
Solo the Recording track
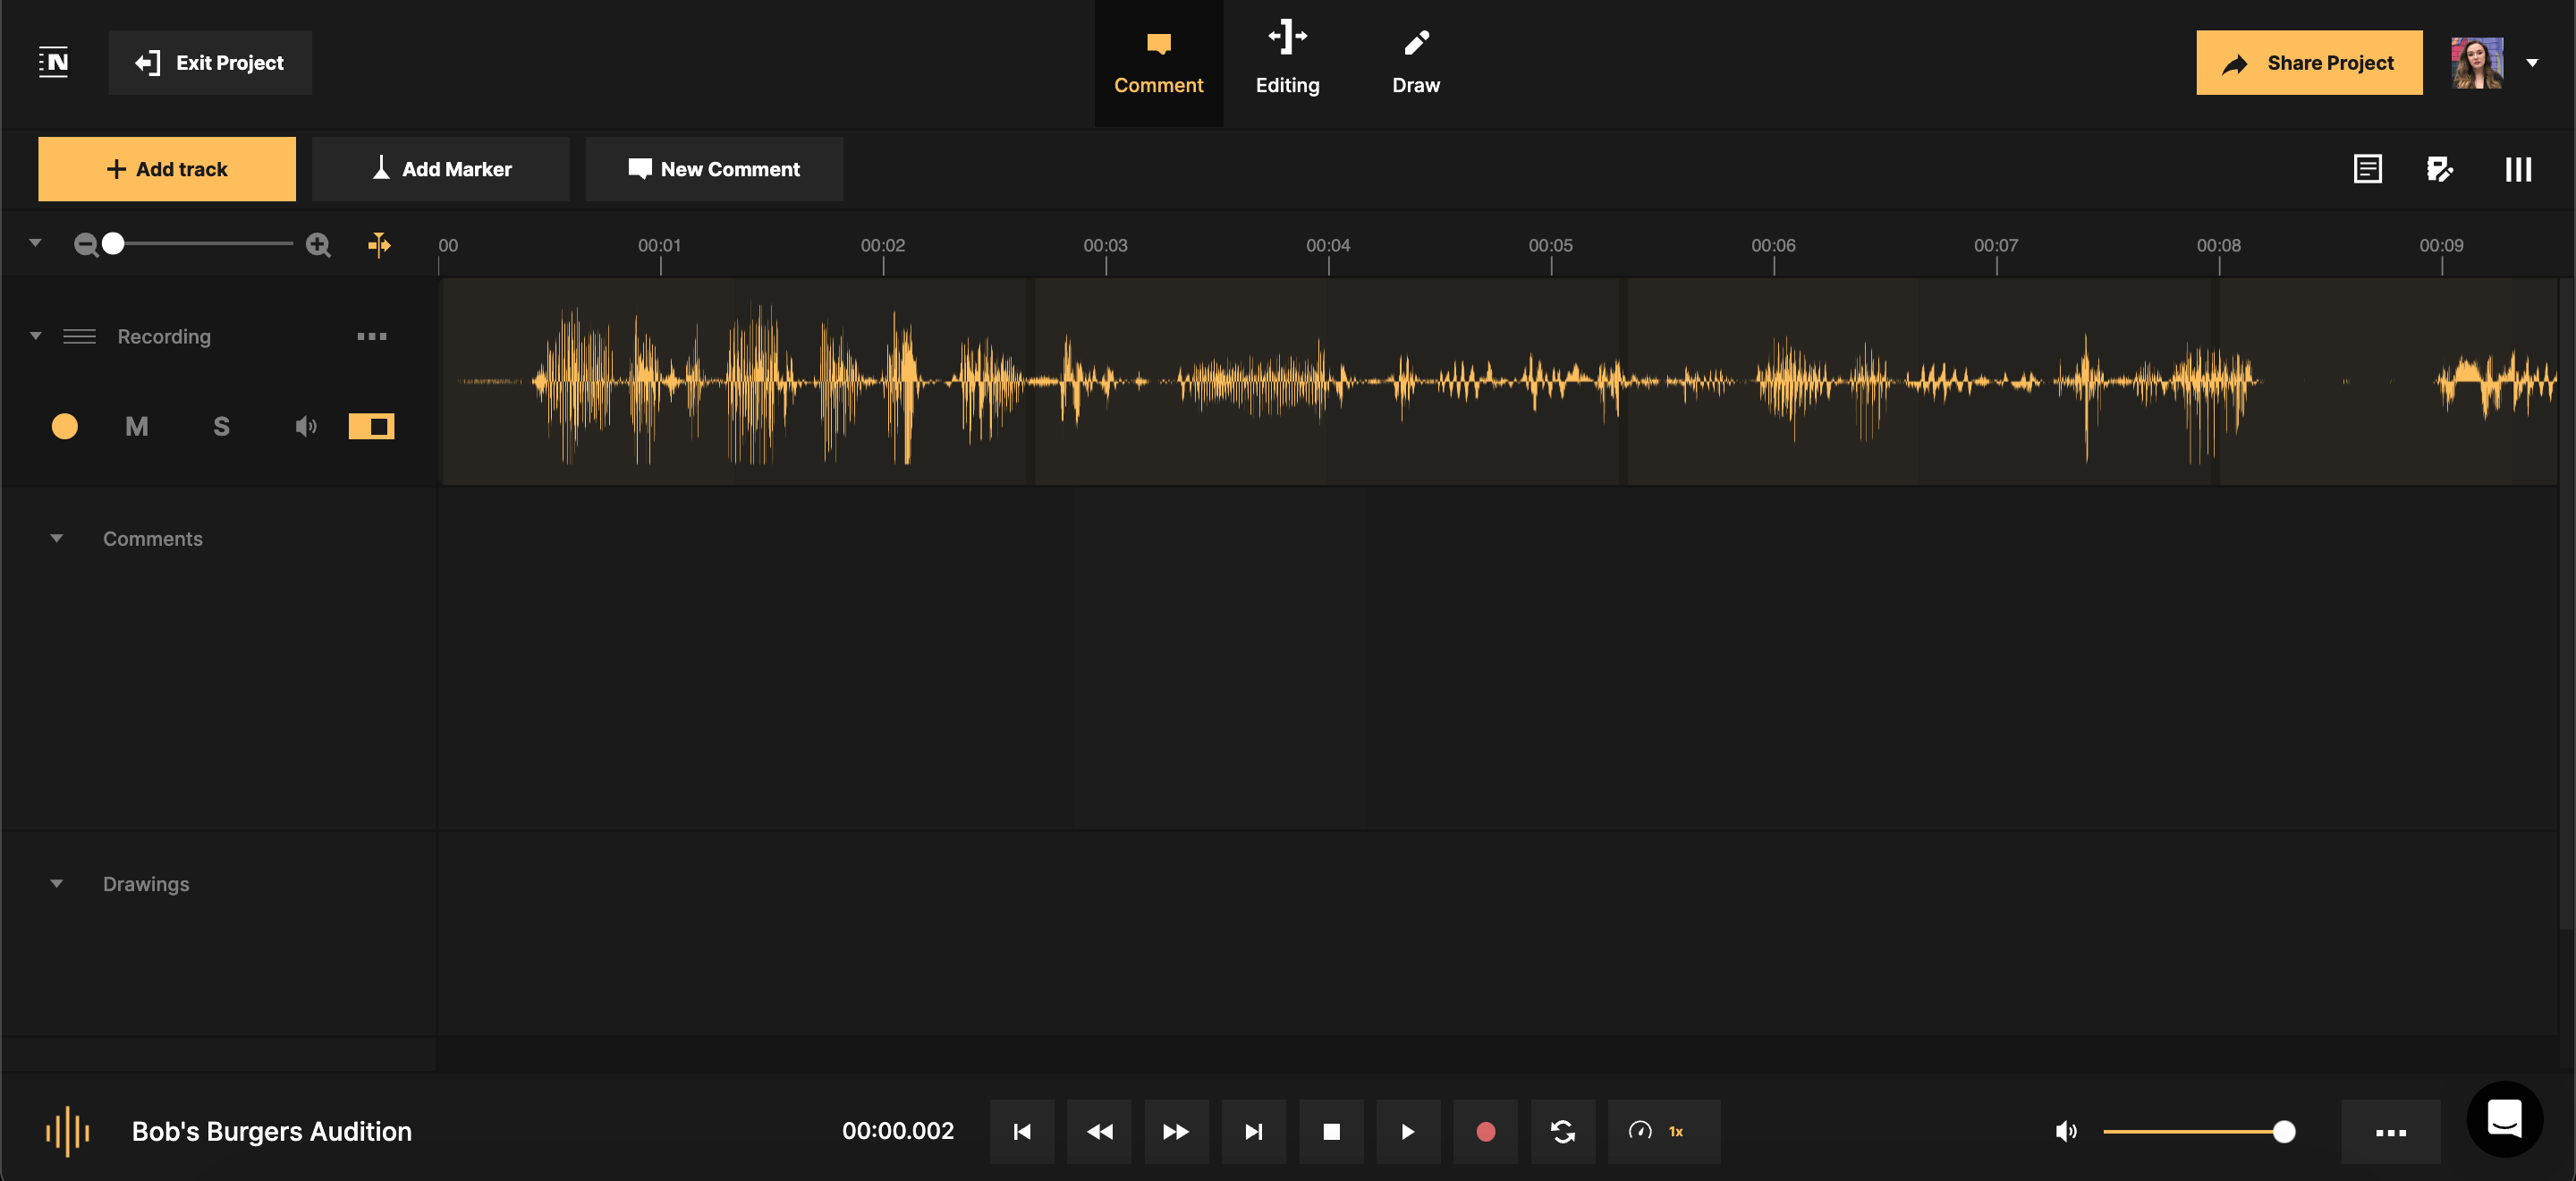221,426
